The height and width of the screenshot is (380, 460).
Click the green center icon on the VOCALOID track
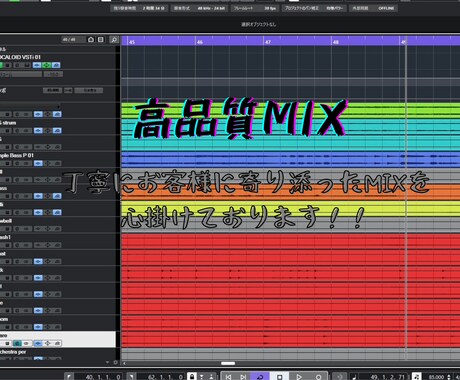pyautogui.click(x=47, y=65)
